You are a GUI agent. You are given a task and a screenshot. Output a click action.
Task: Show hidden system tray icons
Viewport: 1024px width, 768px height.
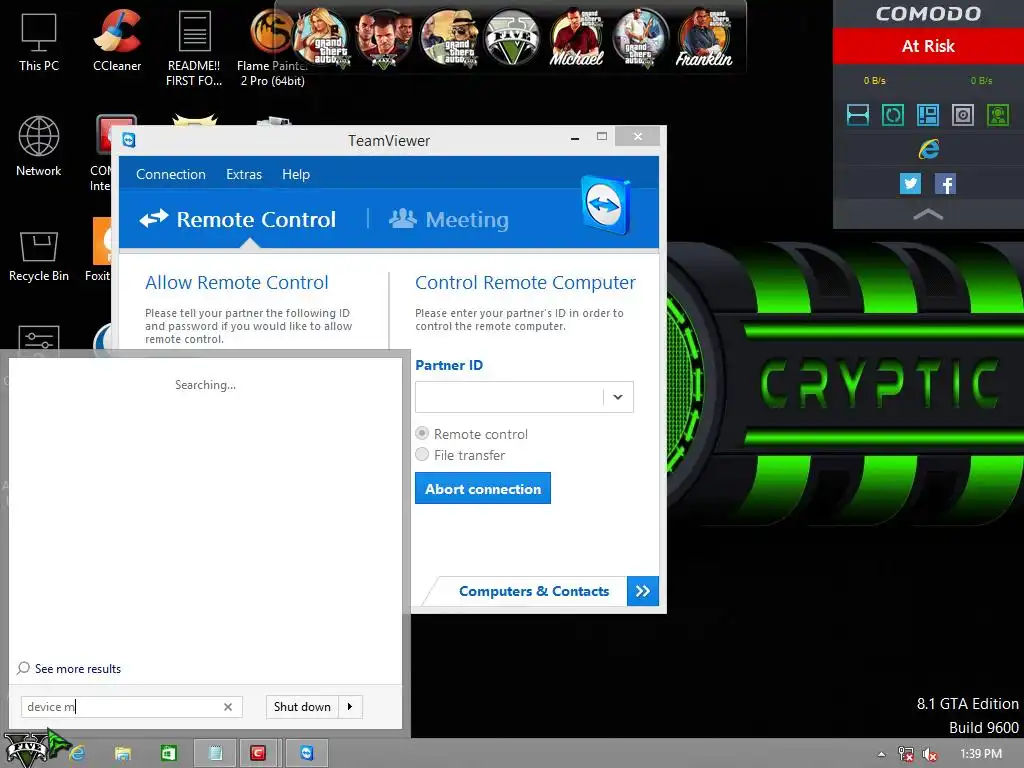coord(881,754)
